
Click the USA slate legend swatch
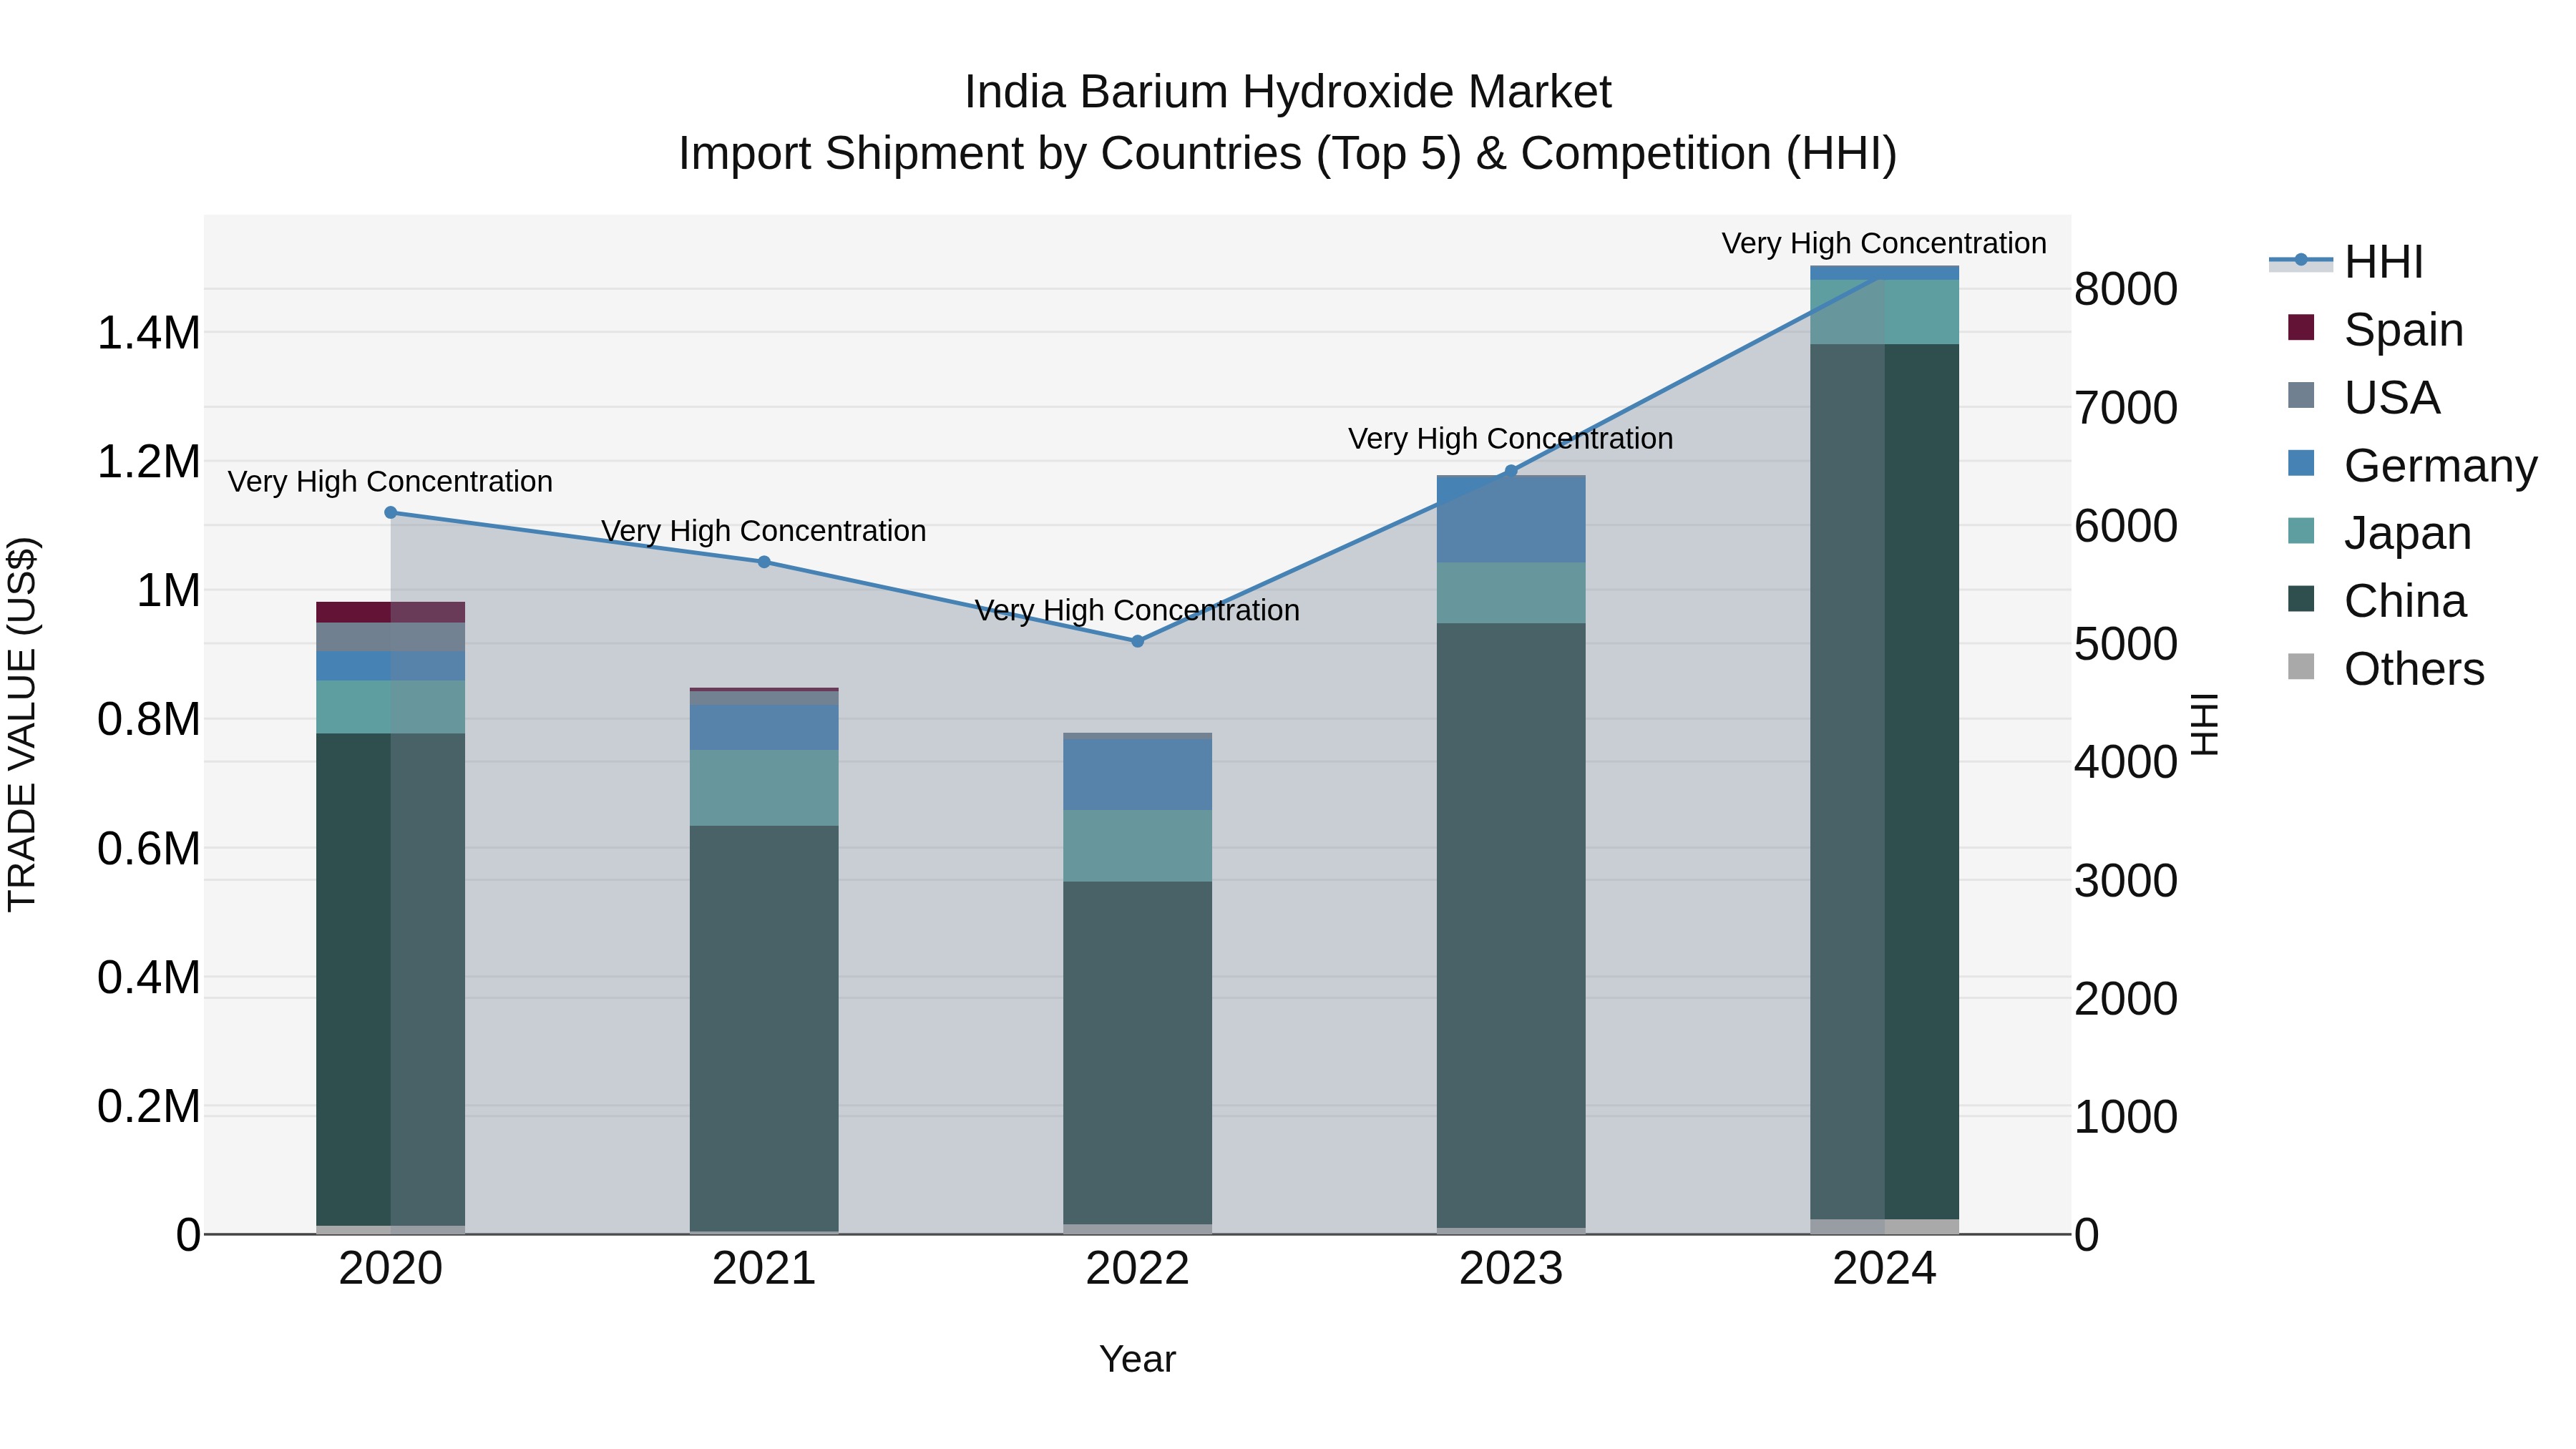point(2301,395)
